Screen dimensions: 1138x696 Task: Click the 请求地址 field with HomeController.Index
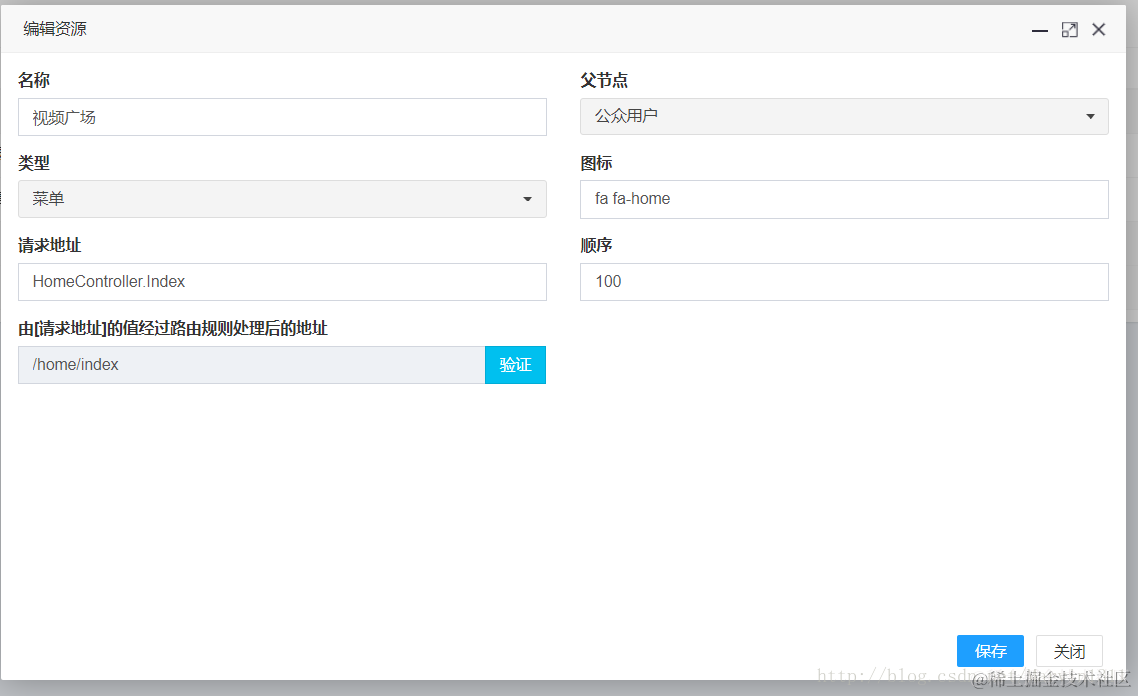click(x=282, y=282)
